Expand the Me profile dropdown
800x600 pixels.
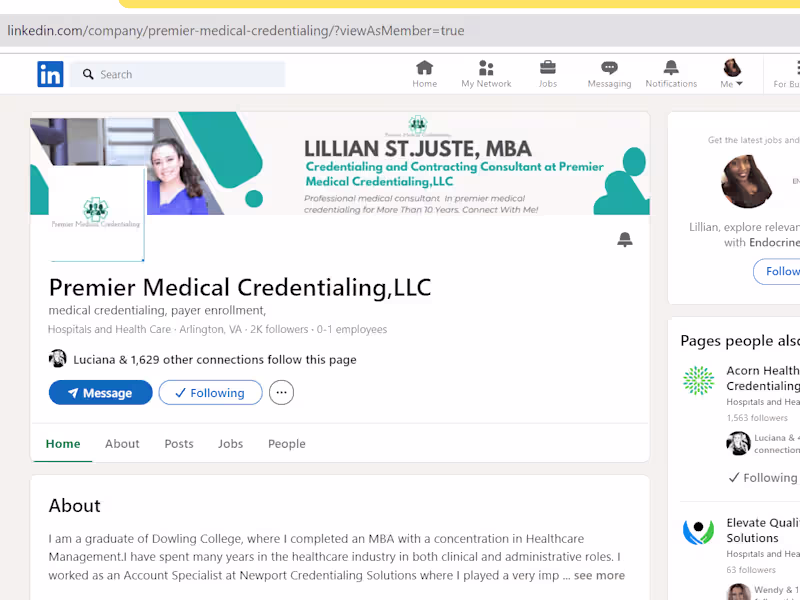(732, 74)
